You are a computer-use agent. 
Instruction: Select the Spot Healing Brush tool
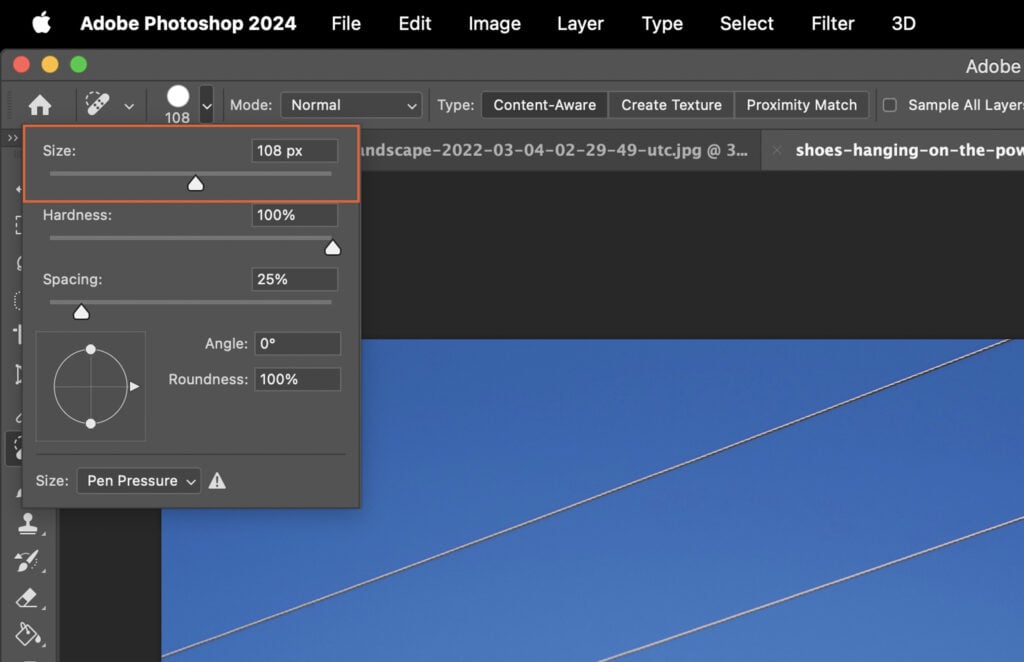click(x=14, y=448)
